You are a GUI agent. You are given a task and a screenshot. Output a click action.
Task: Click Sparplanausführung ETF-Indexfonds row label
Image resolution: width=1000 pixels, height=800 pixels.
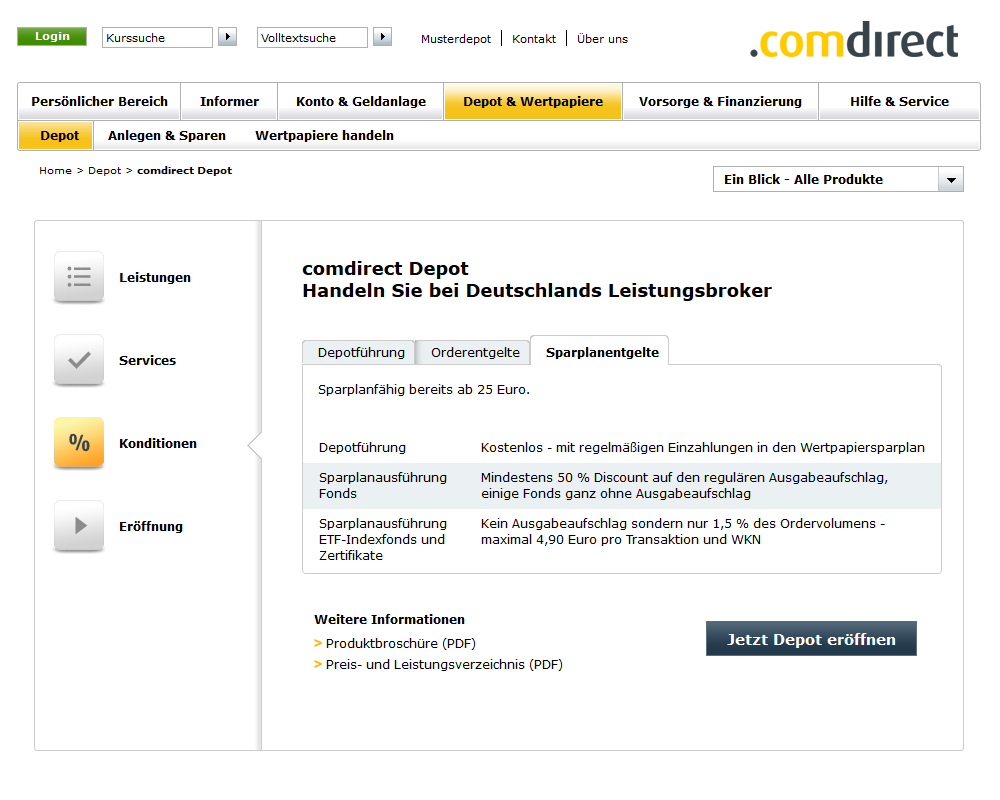(x=383, y=539)
